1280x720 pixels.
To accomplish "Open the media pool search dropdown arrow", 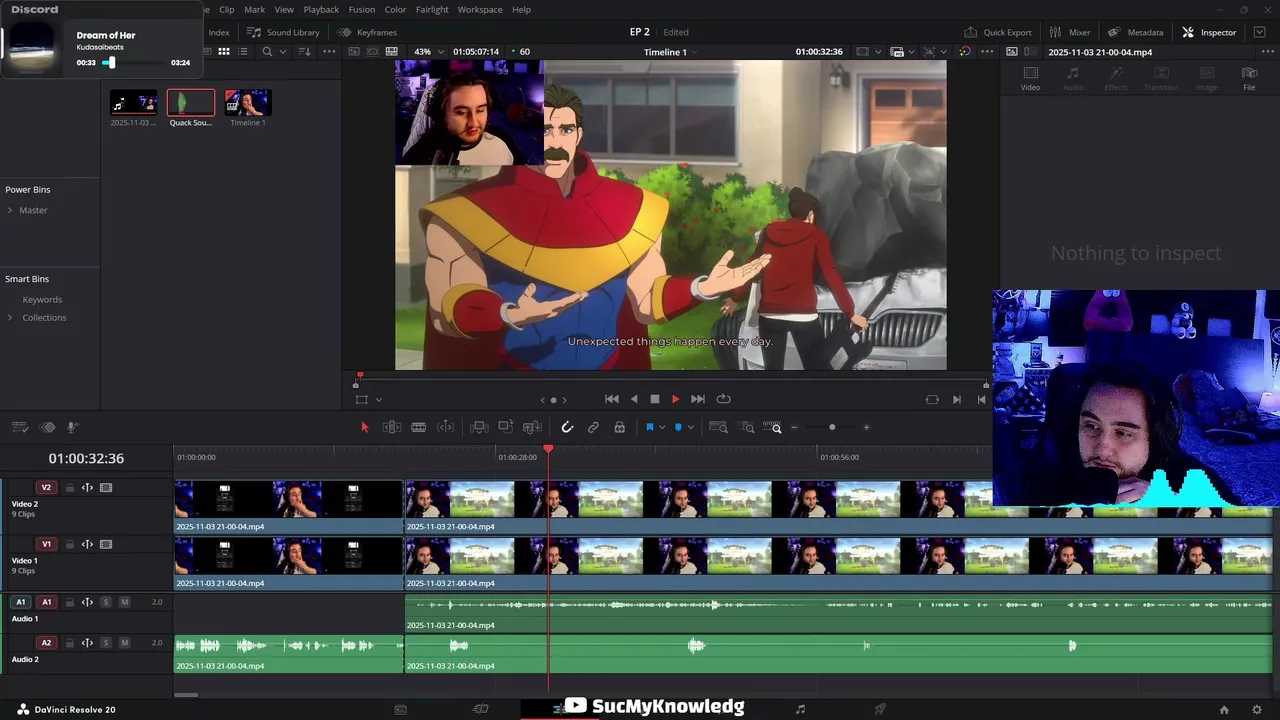I will tap(283, 52).
